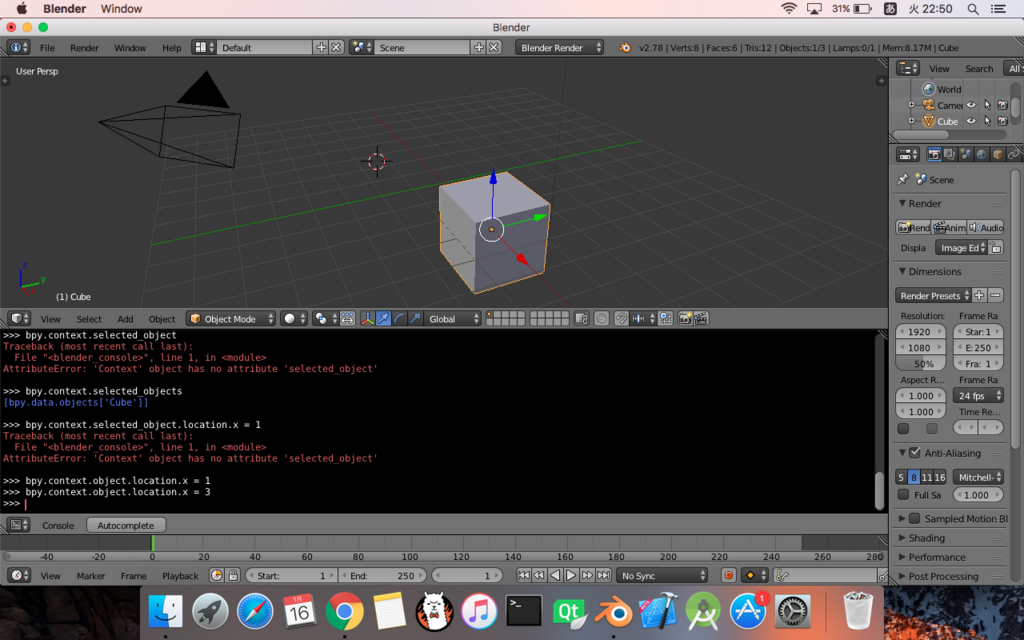This screenshot has height=640, width=1024.
Task: Open the Object Mode dropdown
Action: 231,319
